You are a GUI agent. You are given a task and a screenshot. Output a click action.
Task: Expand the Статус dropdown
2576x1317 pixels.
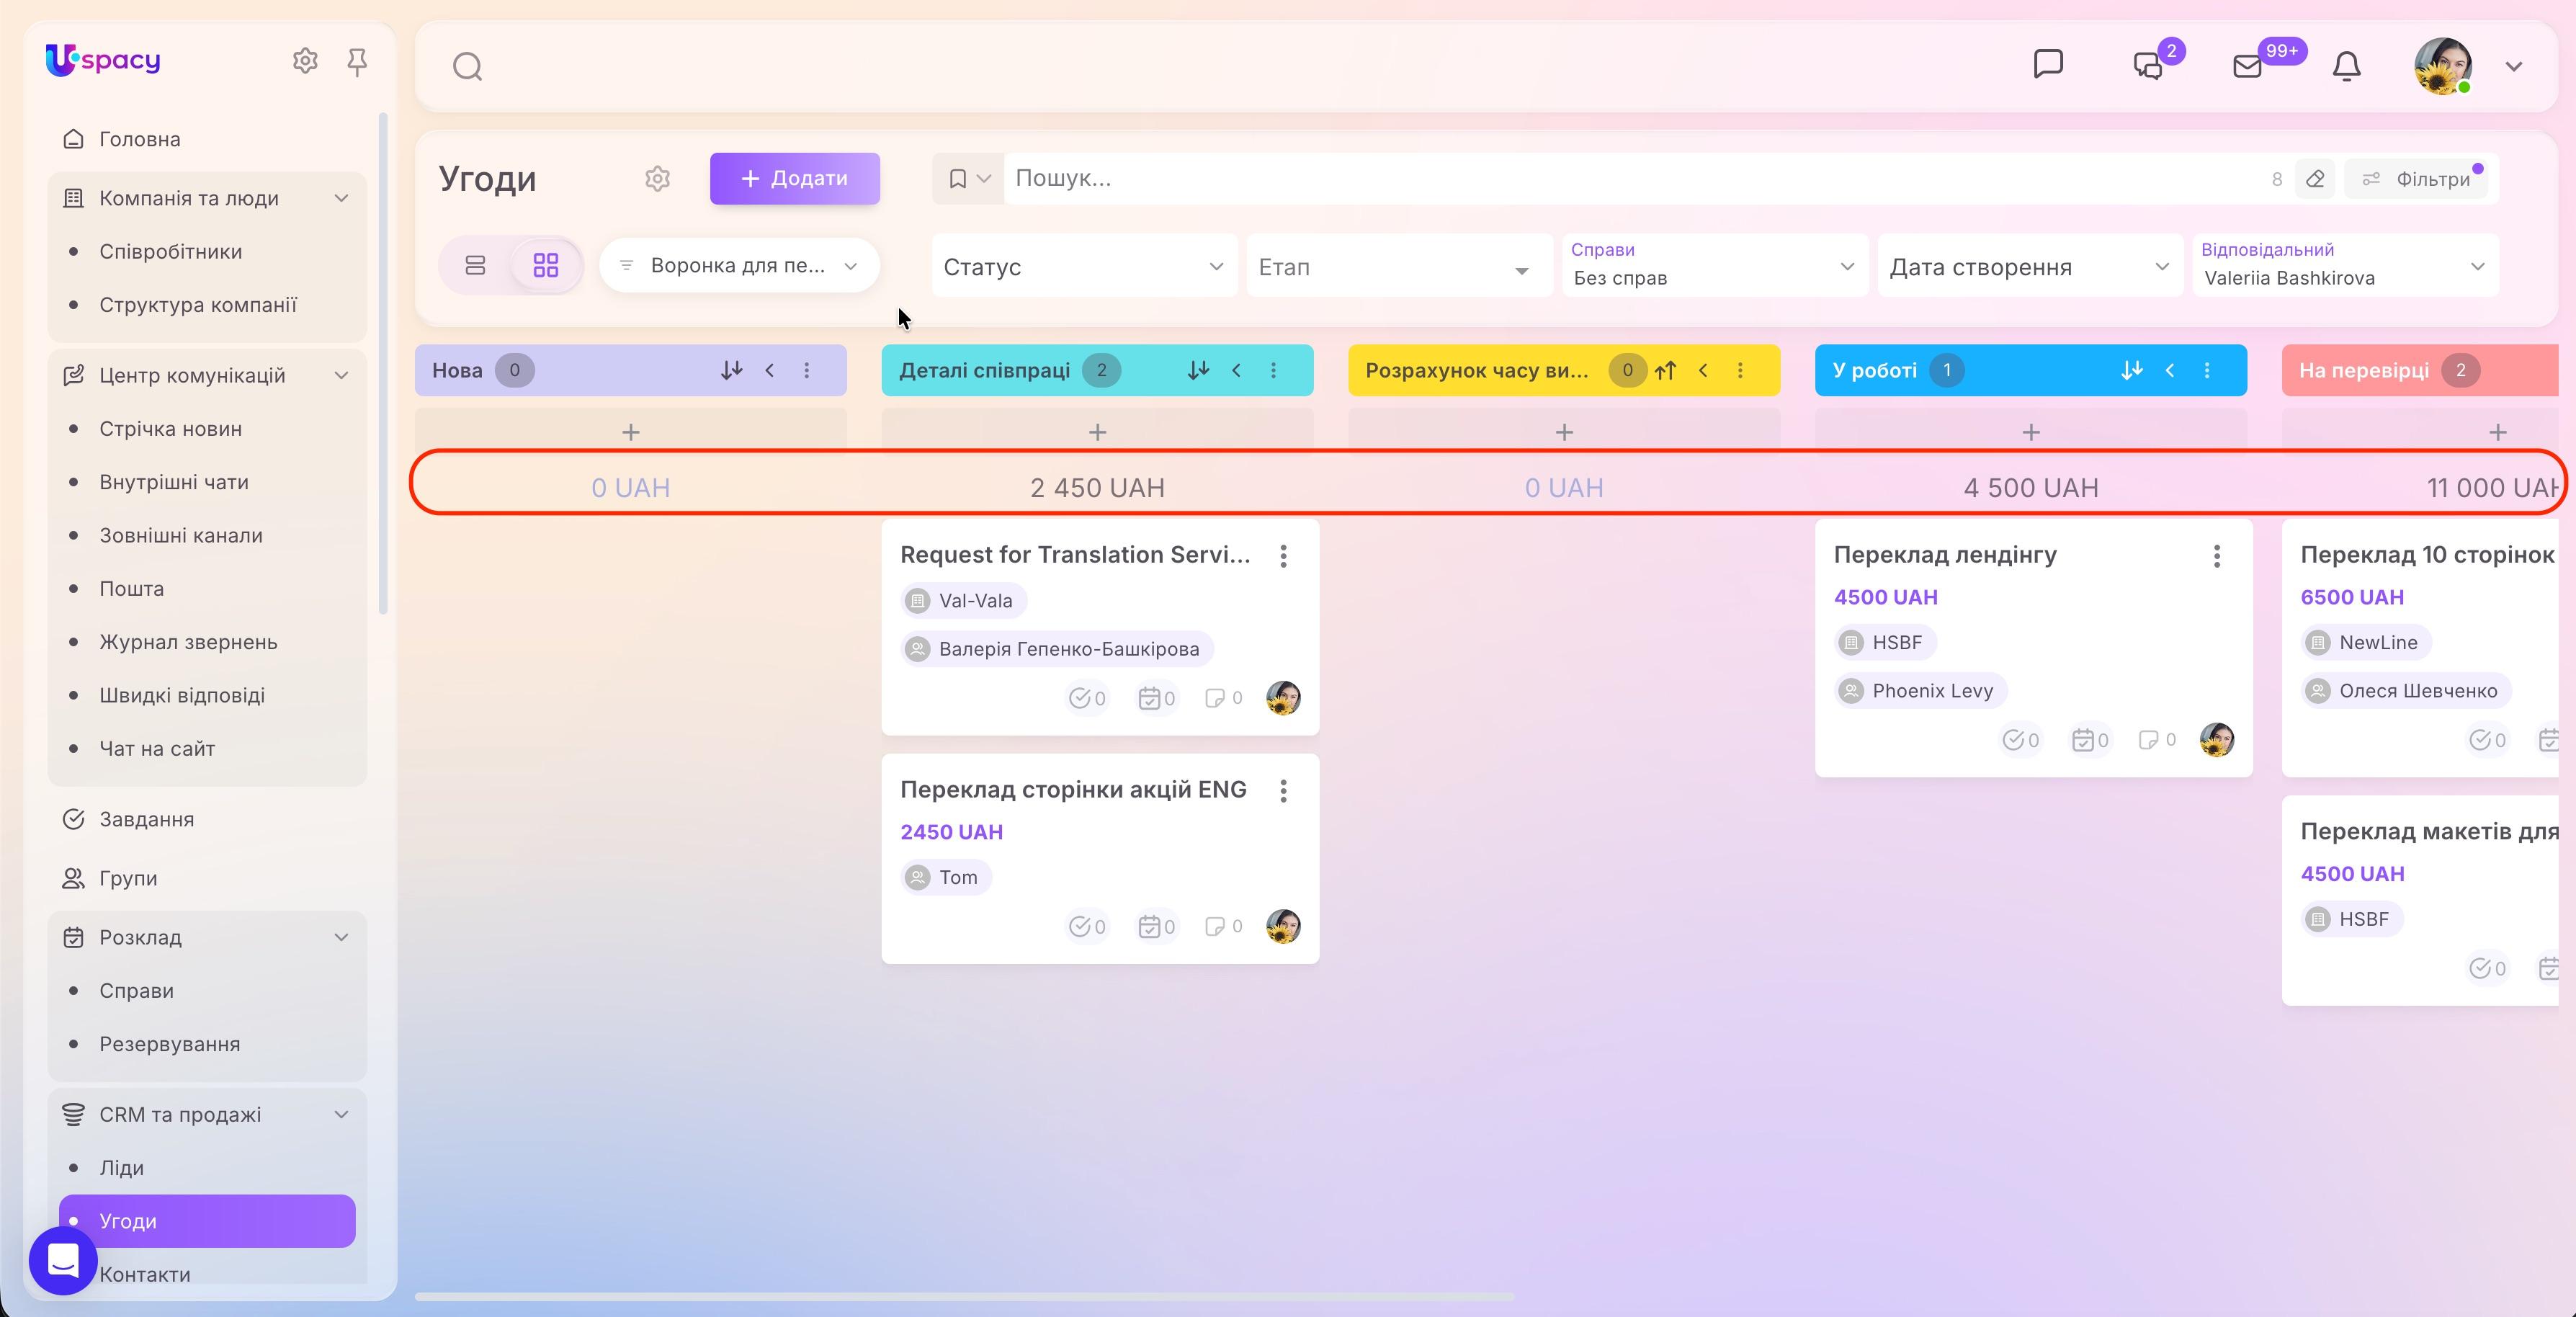point(1084,266)
